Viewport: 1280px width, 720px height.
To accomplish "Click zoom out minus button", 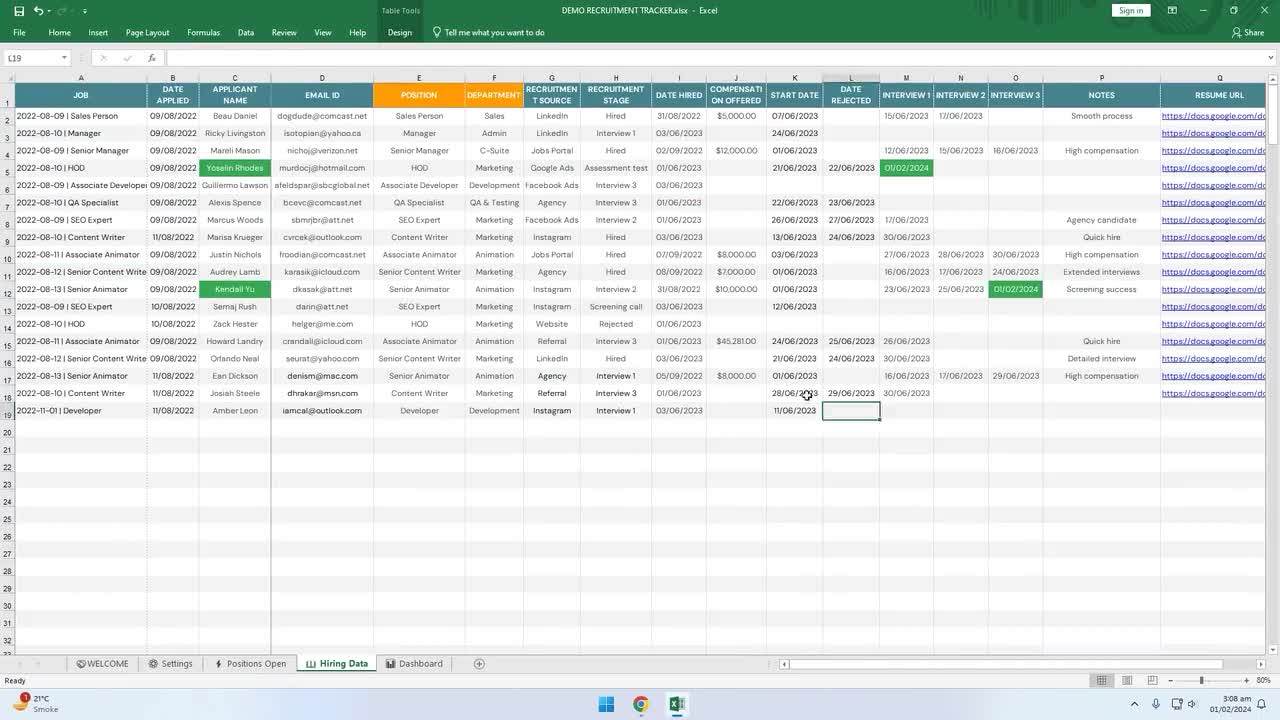I will (1171, 681).
